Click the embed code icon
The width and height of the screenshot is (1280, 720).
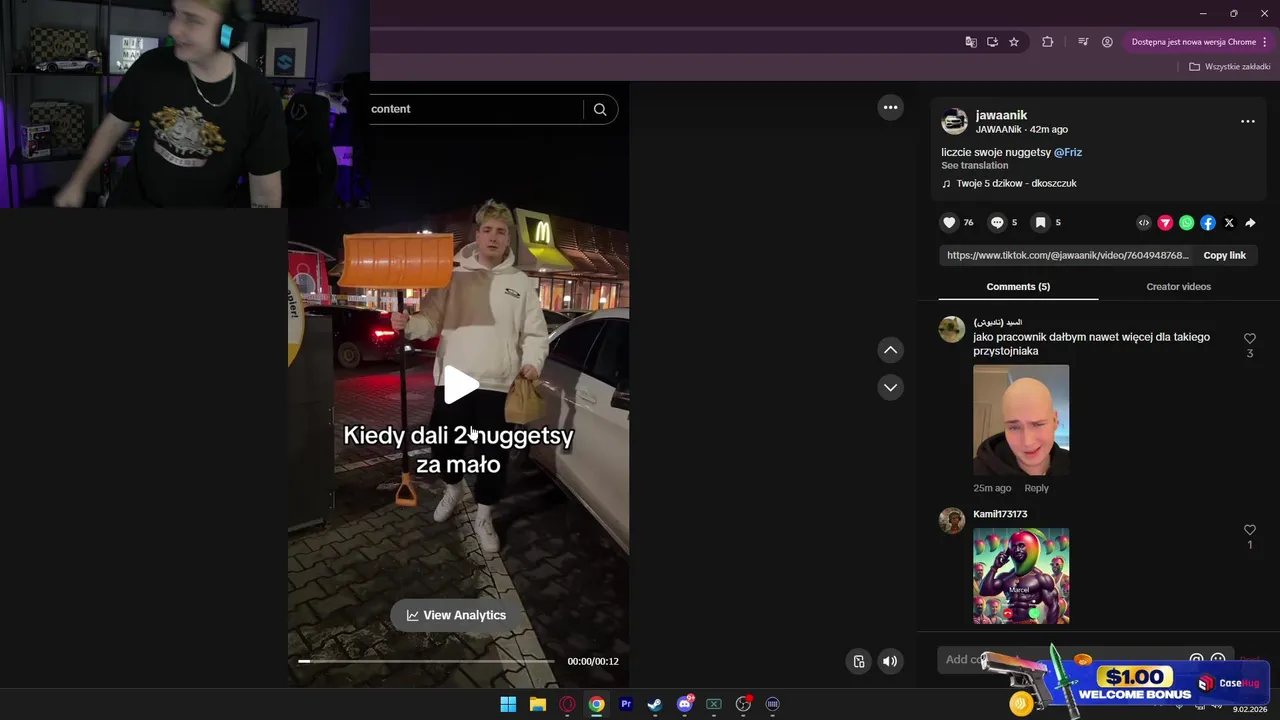(1144, 223)
